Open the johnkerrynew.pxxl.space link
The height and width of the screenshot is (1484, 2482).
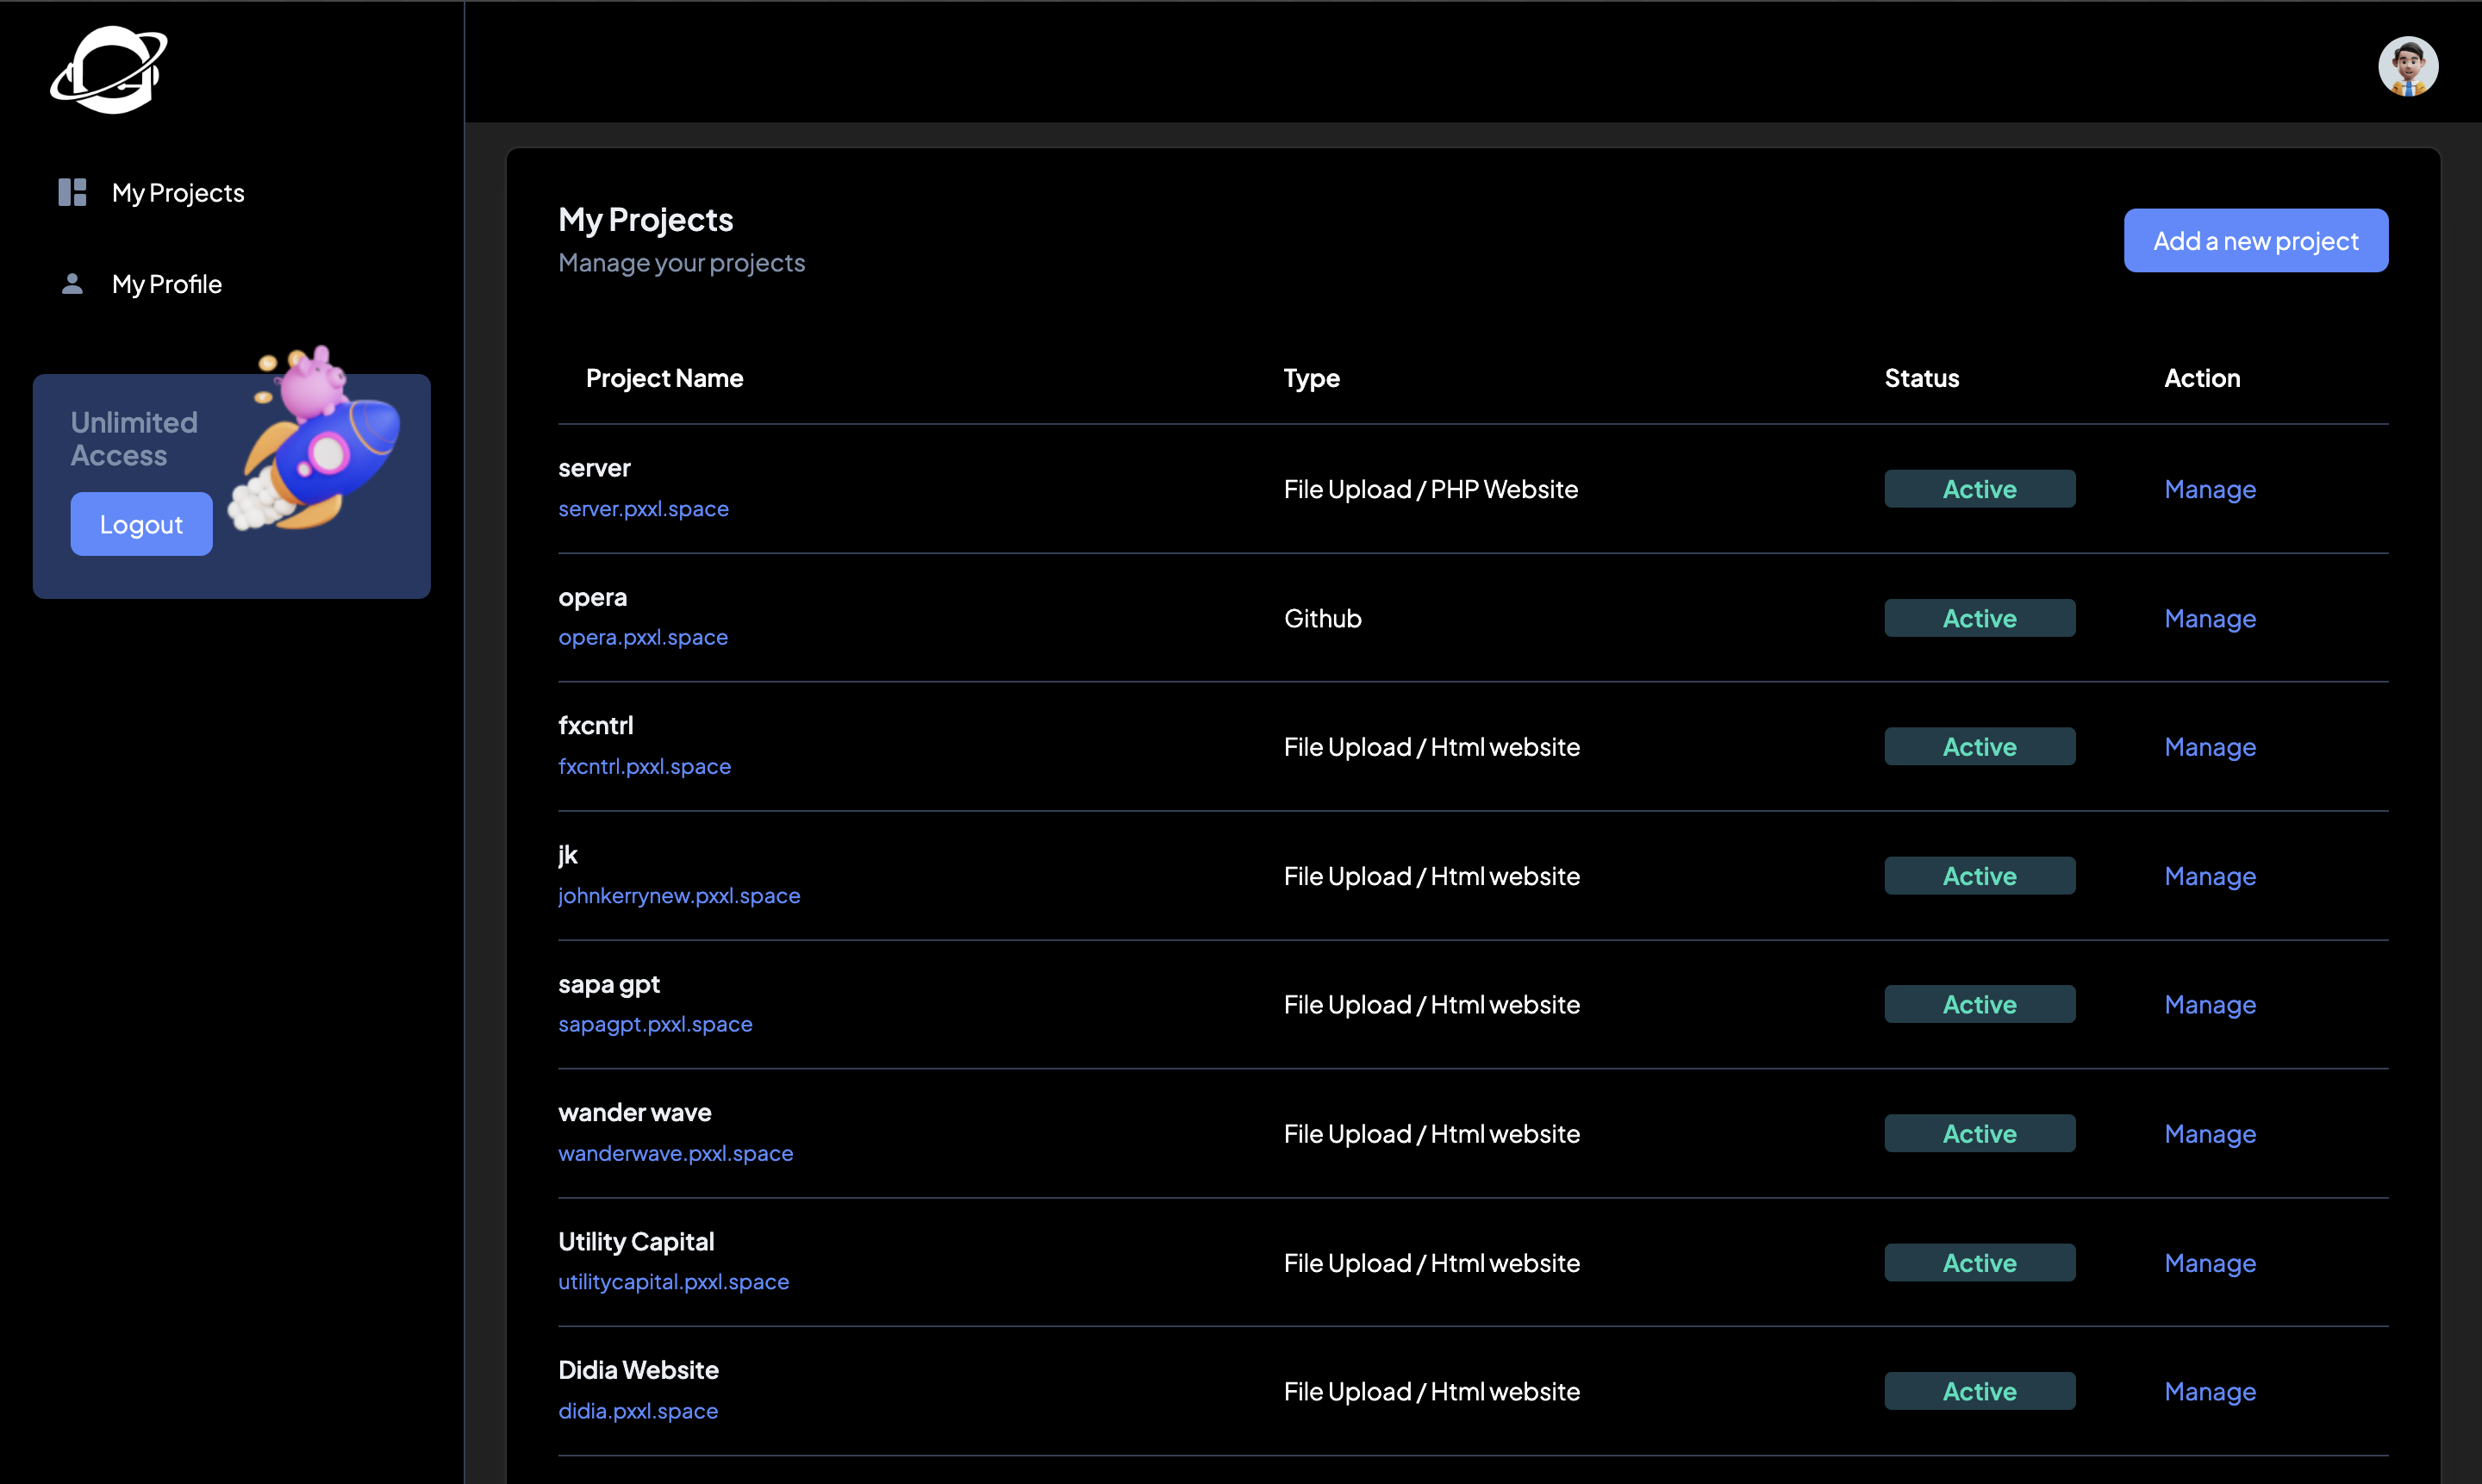(x=679, y=895)
